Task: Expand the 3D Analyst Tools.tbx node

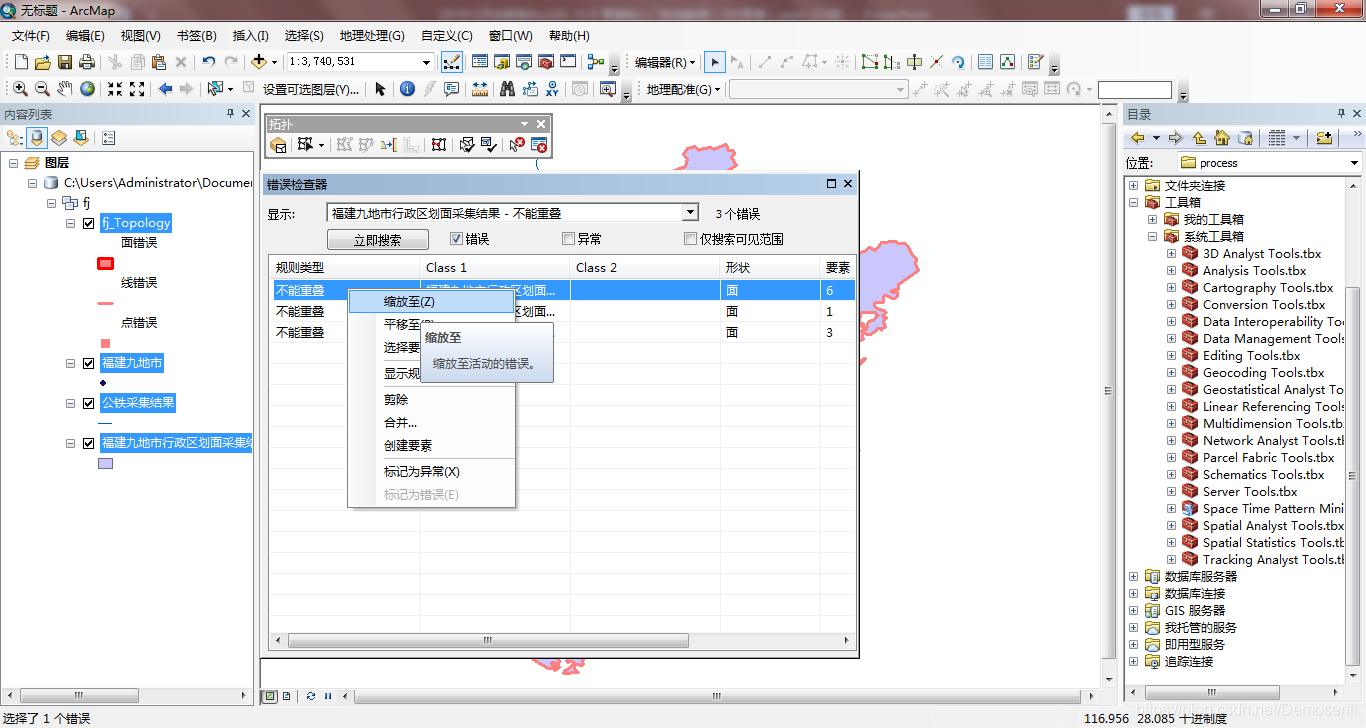Action: point(1171,253)
